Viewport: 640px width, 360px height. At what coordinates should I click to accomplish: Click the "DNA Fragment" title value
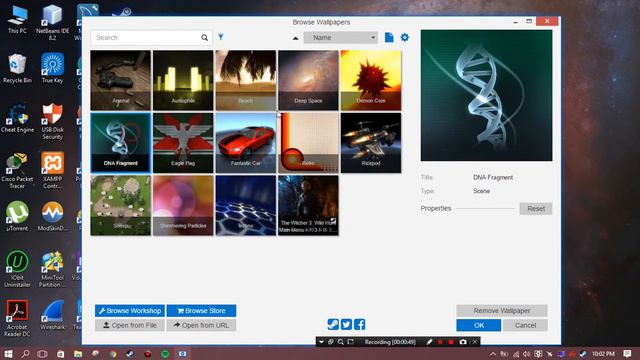pyautogui.click(x=493, y=178)
